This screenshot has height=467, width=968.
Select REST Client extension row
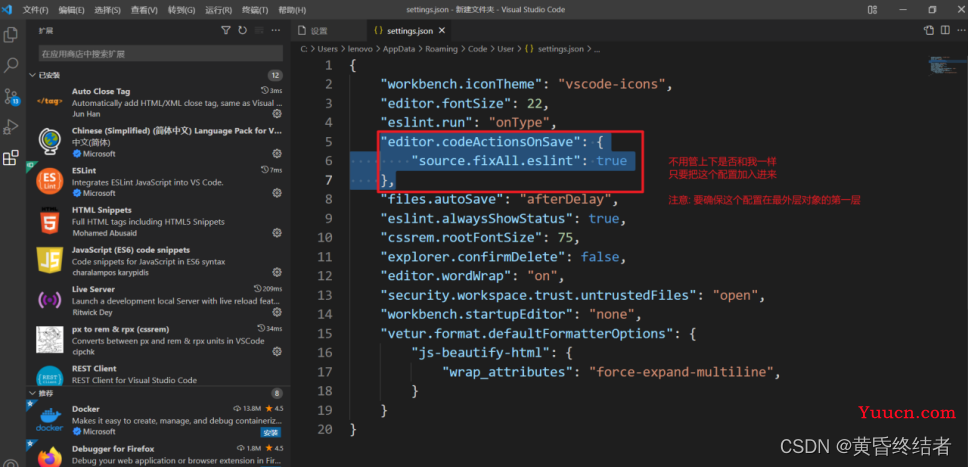tap(159, 374)
